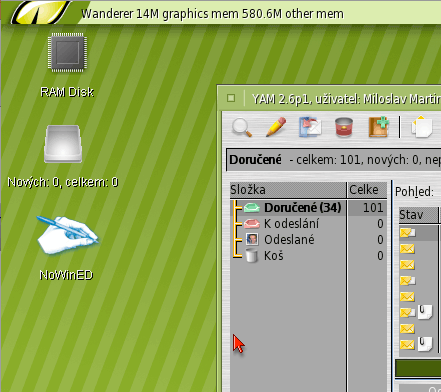Click the page icon after the toolbar separator

tap(422, 127)
